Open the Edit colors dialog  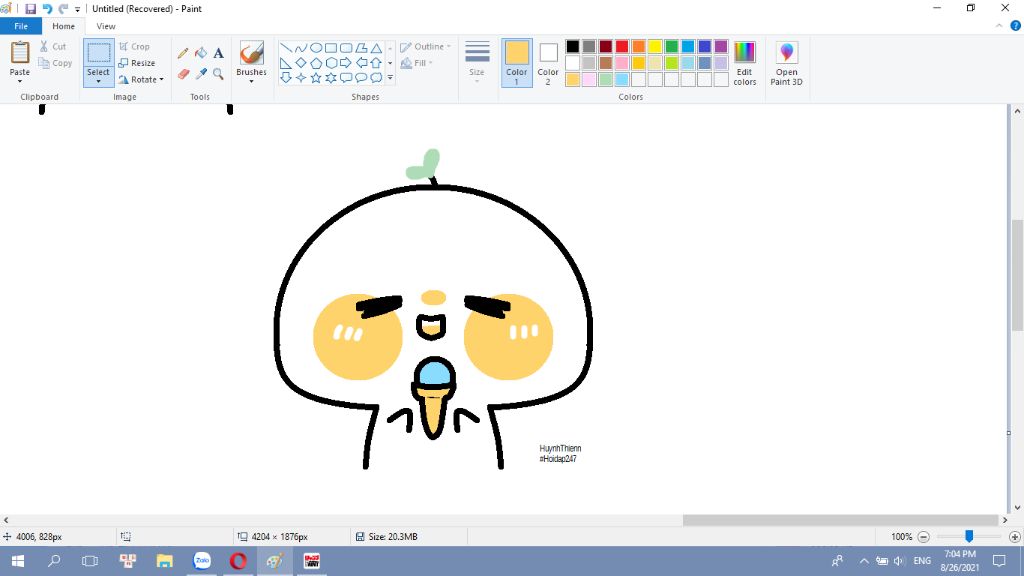pyautogui.click(x=744, y=63)
